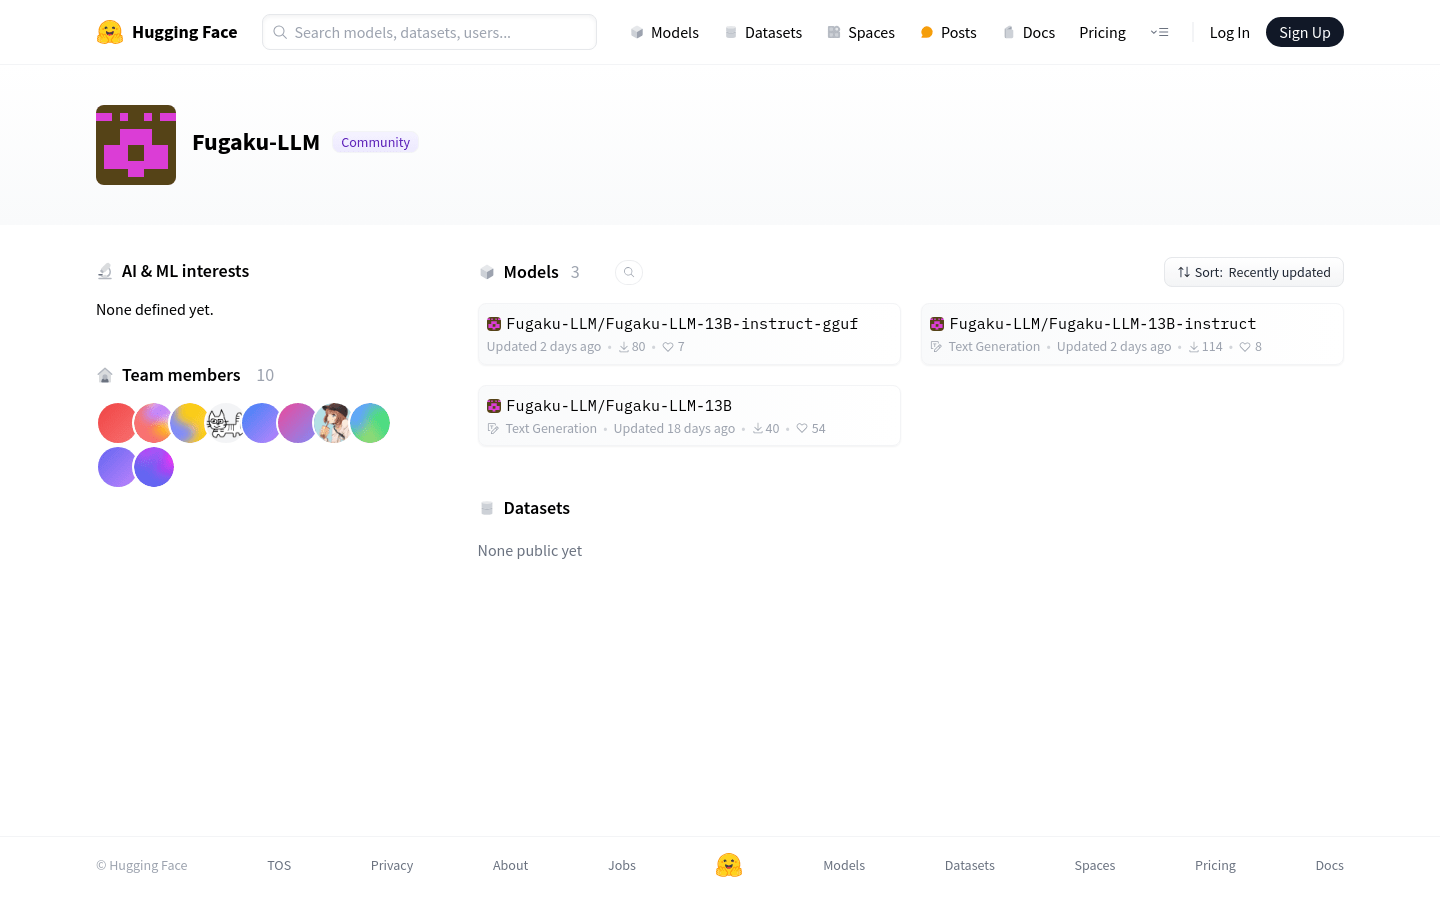Viewport: 1440px width, 900px height.
Task: Open Fugaku-LLM-13B-instruct-gguf model title
Action: coord(682,324)
